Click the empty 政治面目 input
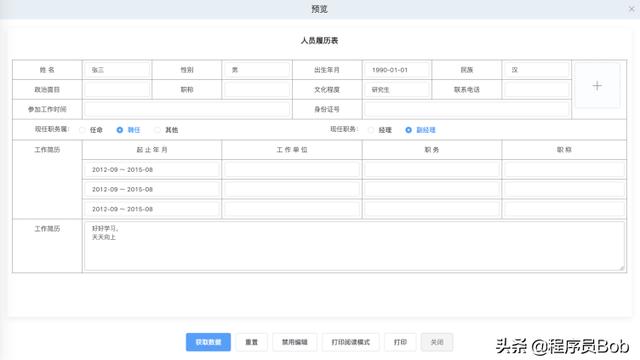The image size is (640, 360). [117, 89]
